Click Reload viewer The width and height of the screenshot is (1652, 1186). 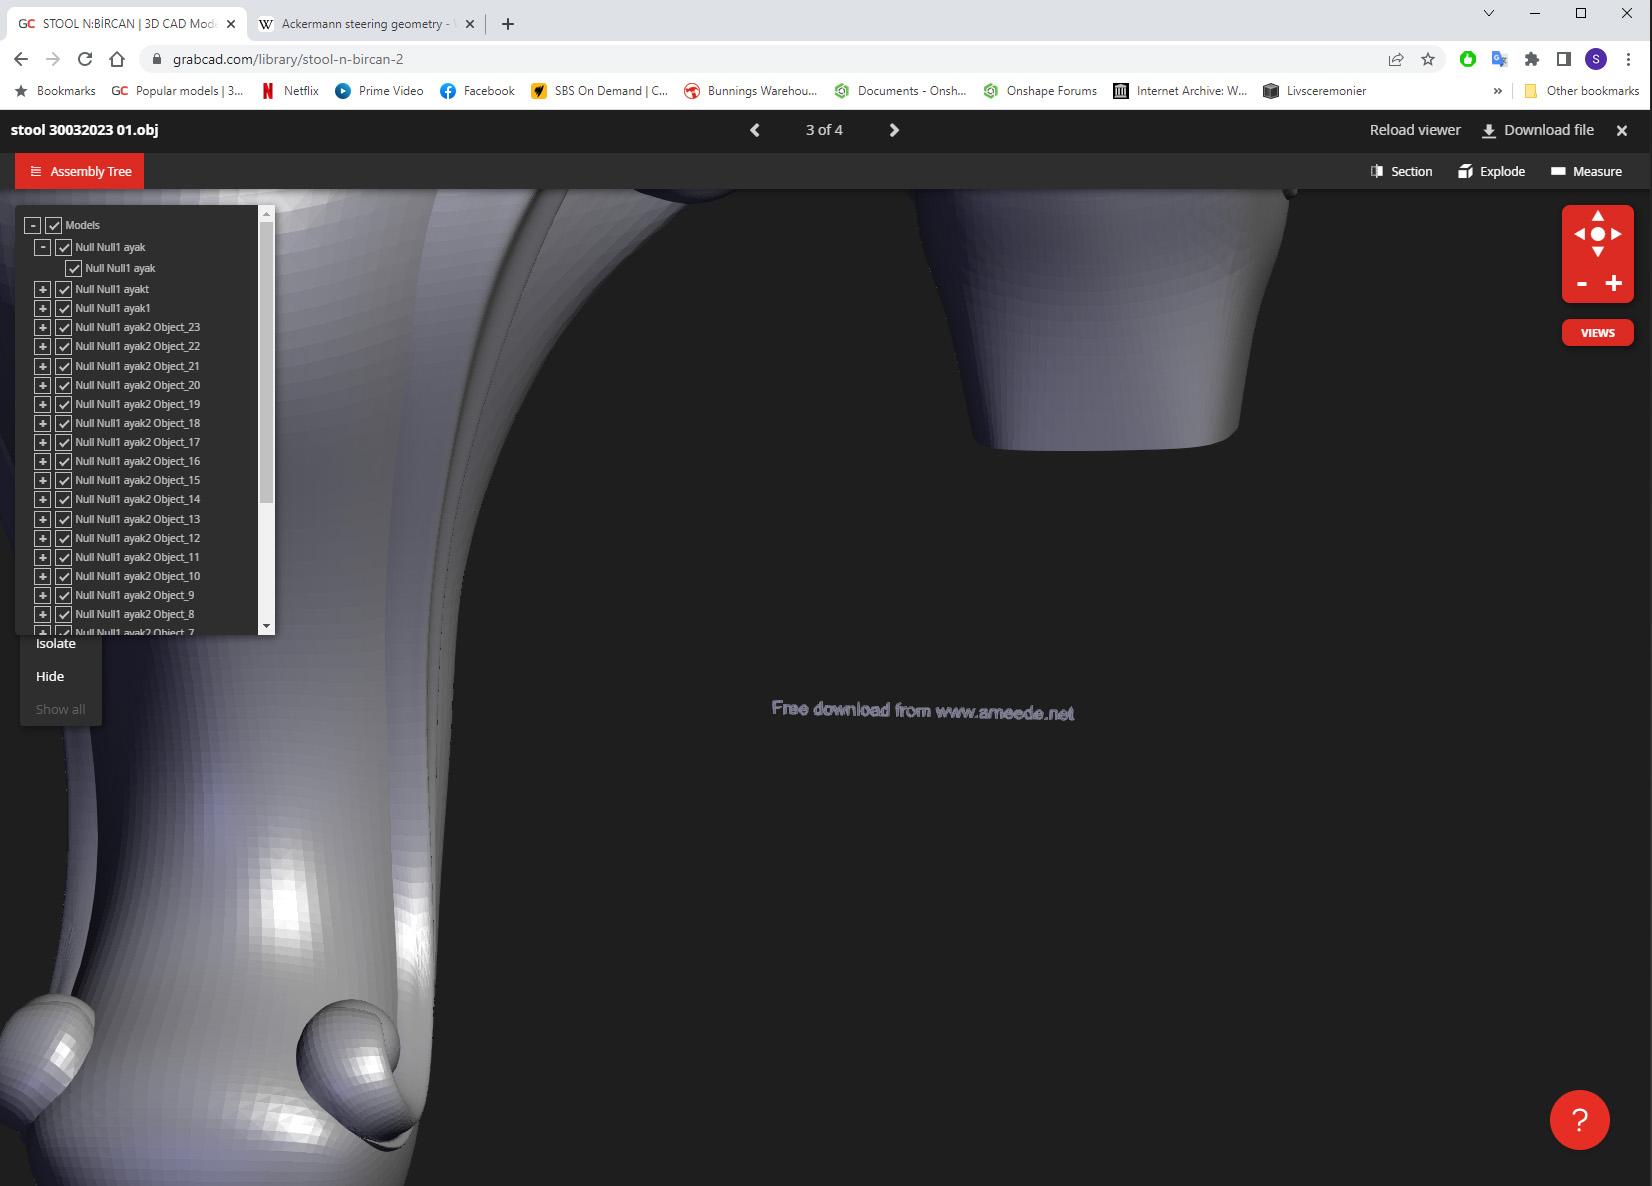coord(1413,130)
